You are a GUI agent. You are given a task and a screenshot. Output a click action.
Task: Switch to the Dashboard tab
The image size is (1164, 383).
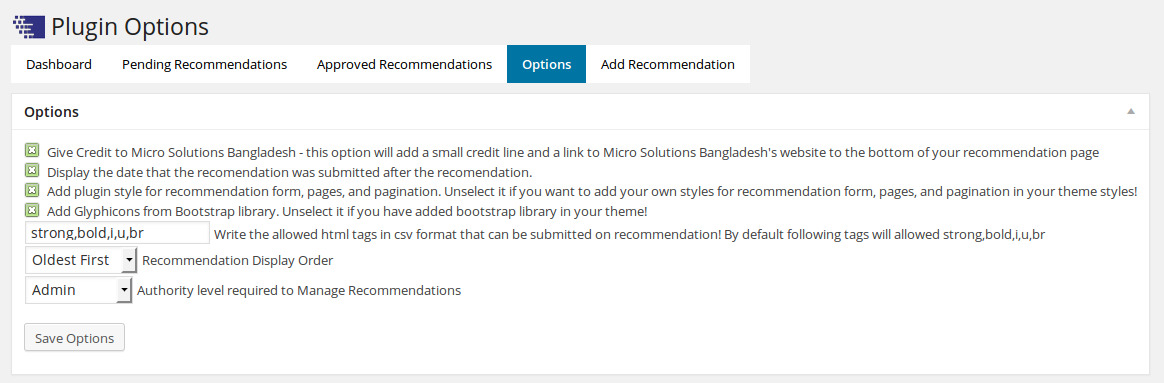click(59, 64)
